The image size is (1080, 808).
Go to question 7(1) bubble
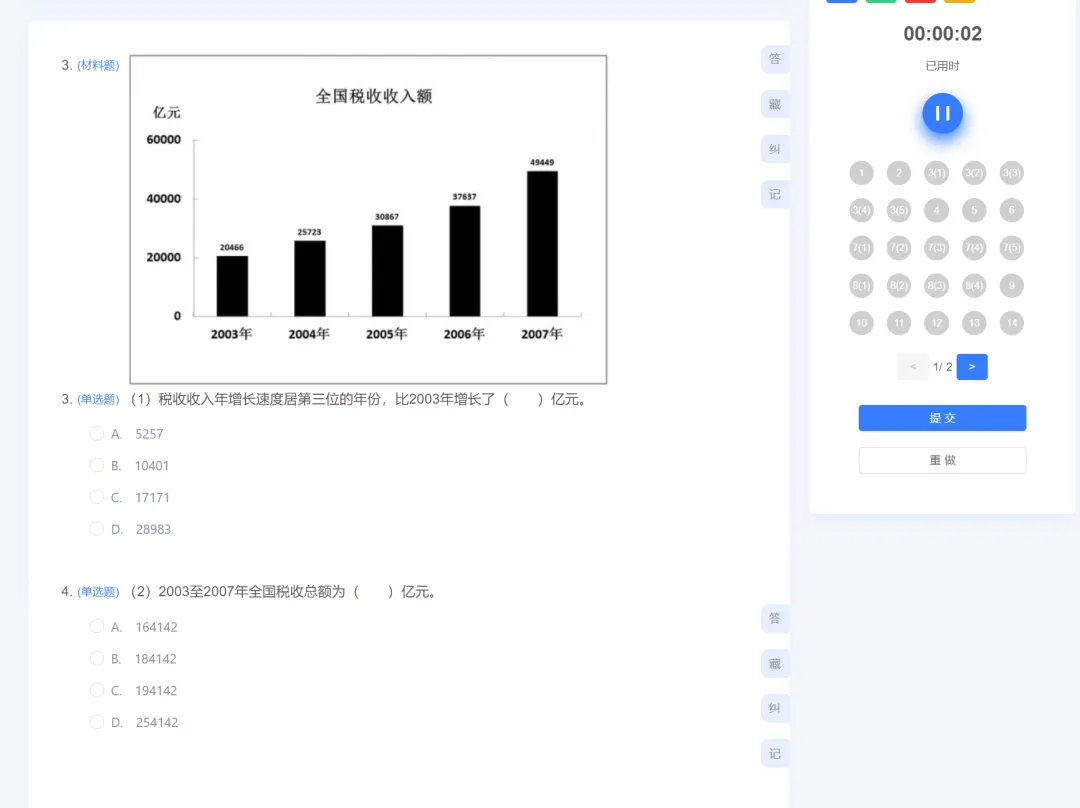[x=861, y=248]
